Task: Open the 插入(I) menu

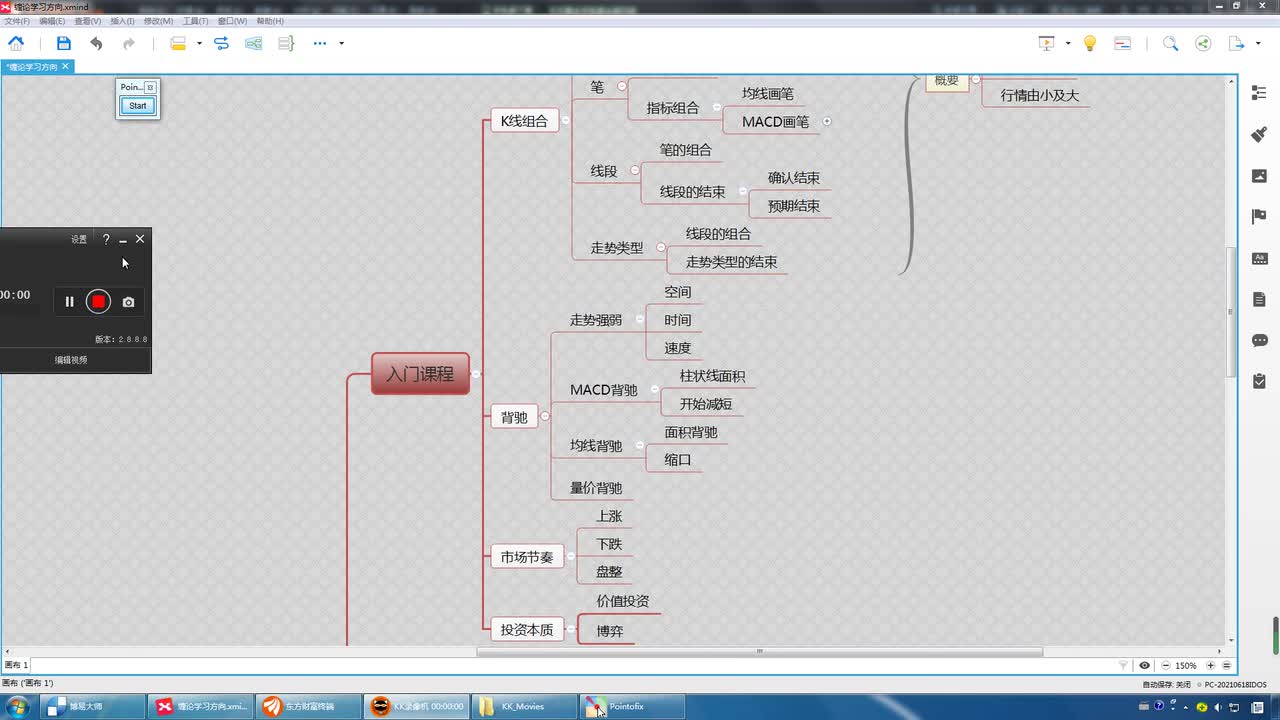Action: (x=122, y=21)
